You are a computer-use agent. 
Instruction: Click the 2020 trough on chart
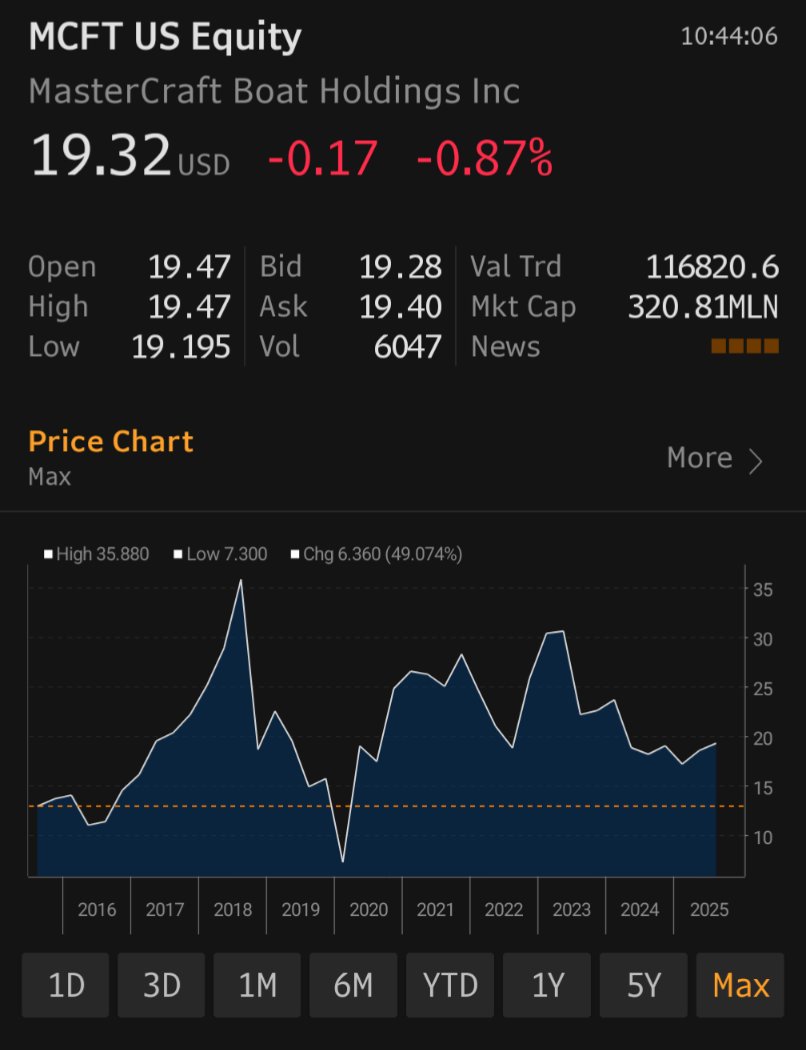[343, 861]
